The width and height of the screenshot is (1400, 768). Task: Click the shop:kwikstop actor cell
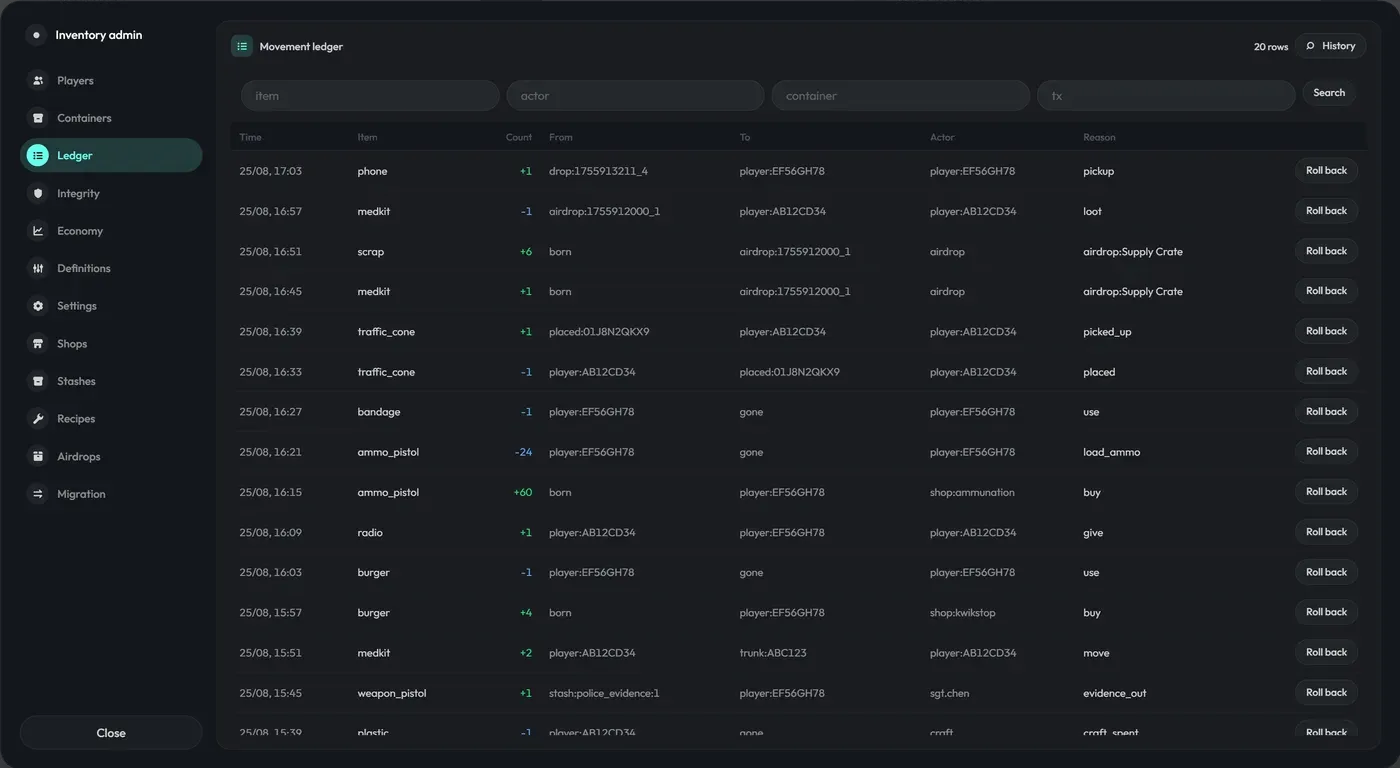[963, 613]
